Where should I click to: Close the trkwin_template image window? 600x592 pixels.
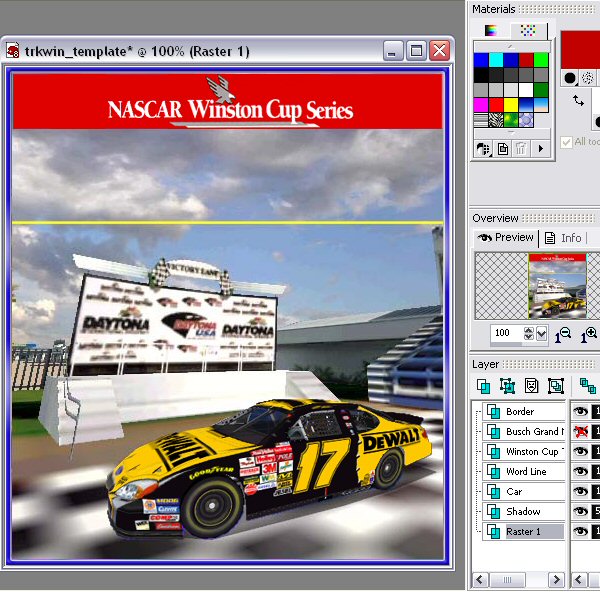[x=439, y=51]
